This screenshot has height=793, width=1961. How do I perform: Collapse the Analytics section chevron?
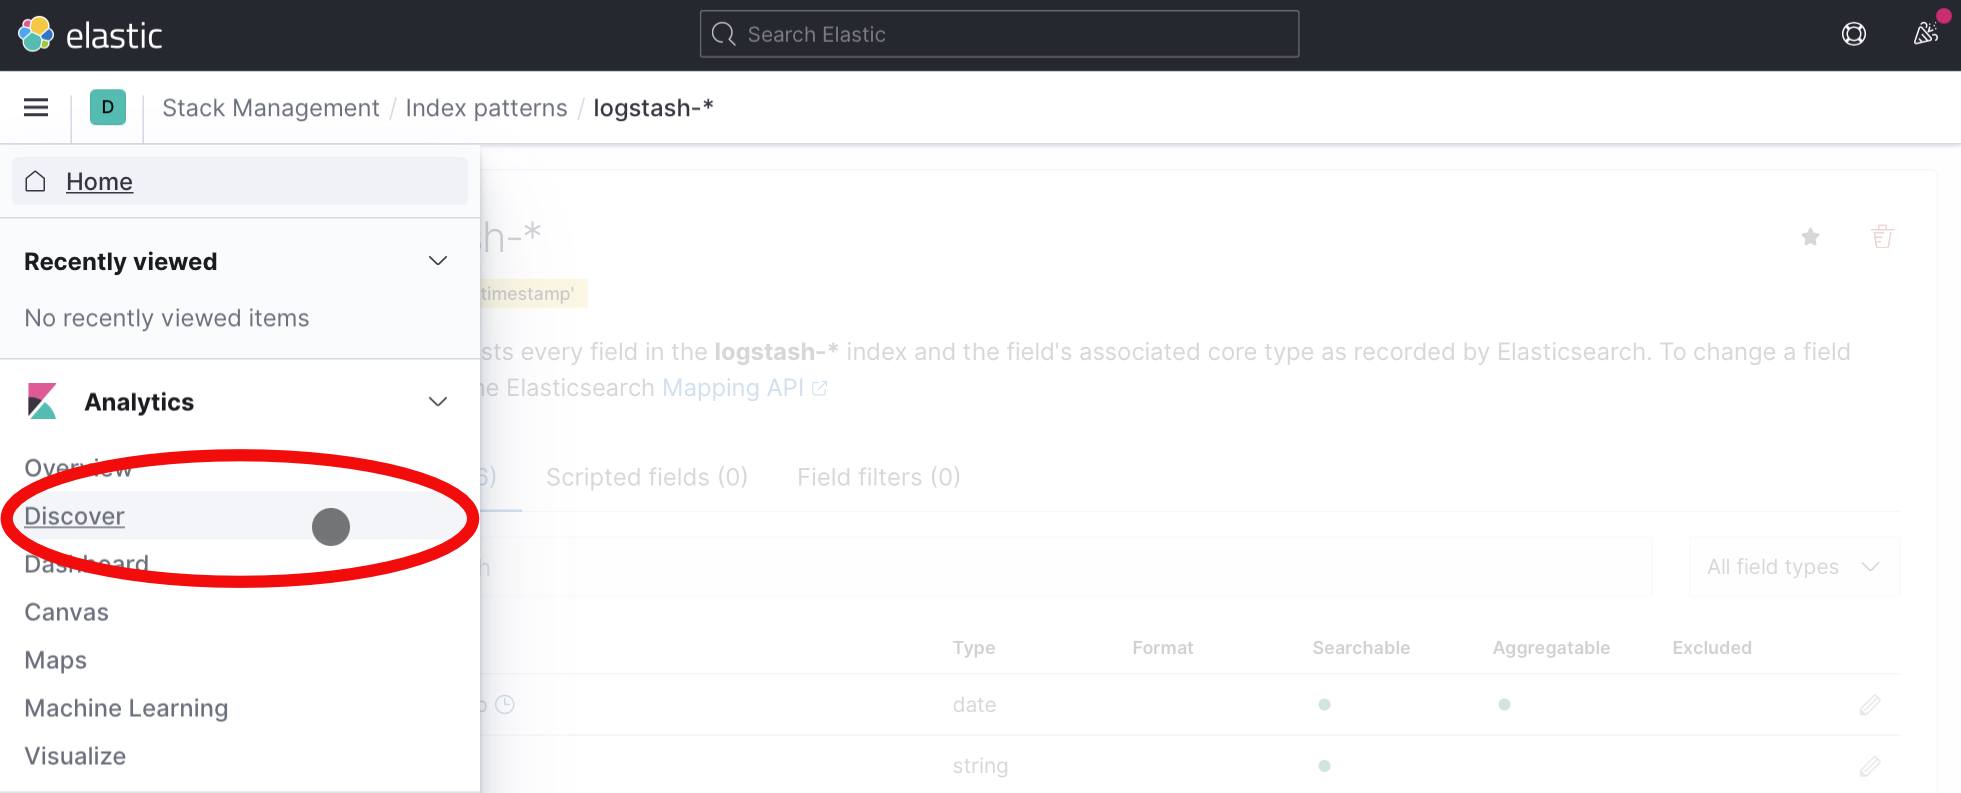pyautogui.click(x=437, y=402)
